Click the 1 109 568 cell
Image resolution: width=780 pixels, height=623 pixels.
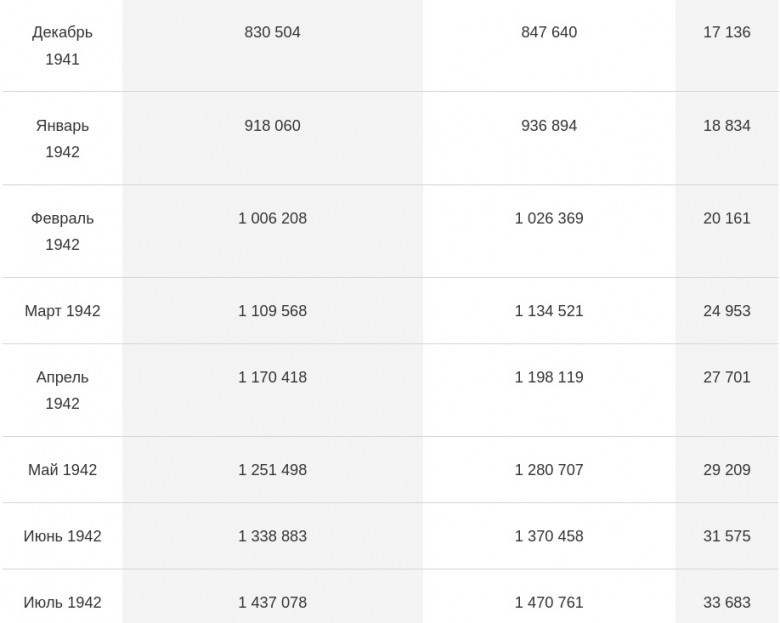coord(272,311)
